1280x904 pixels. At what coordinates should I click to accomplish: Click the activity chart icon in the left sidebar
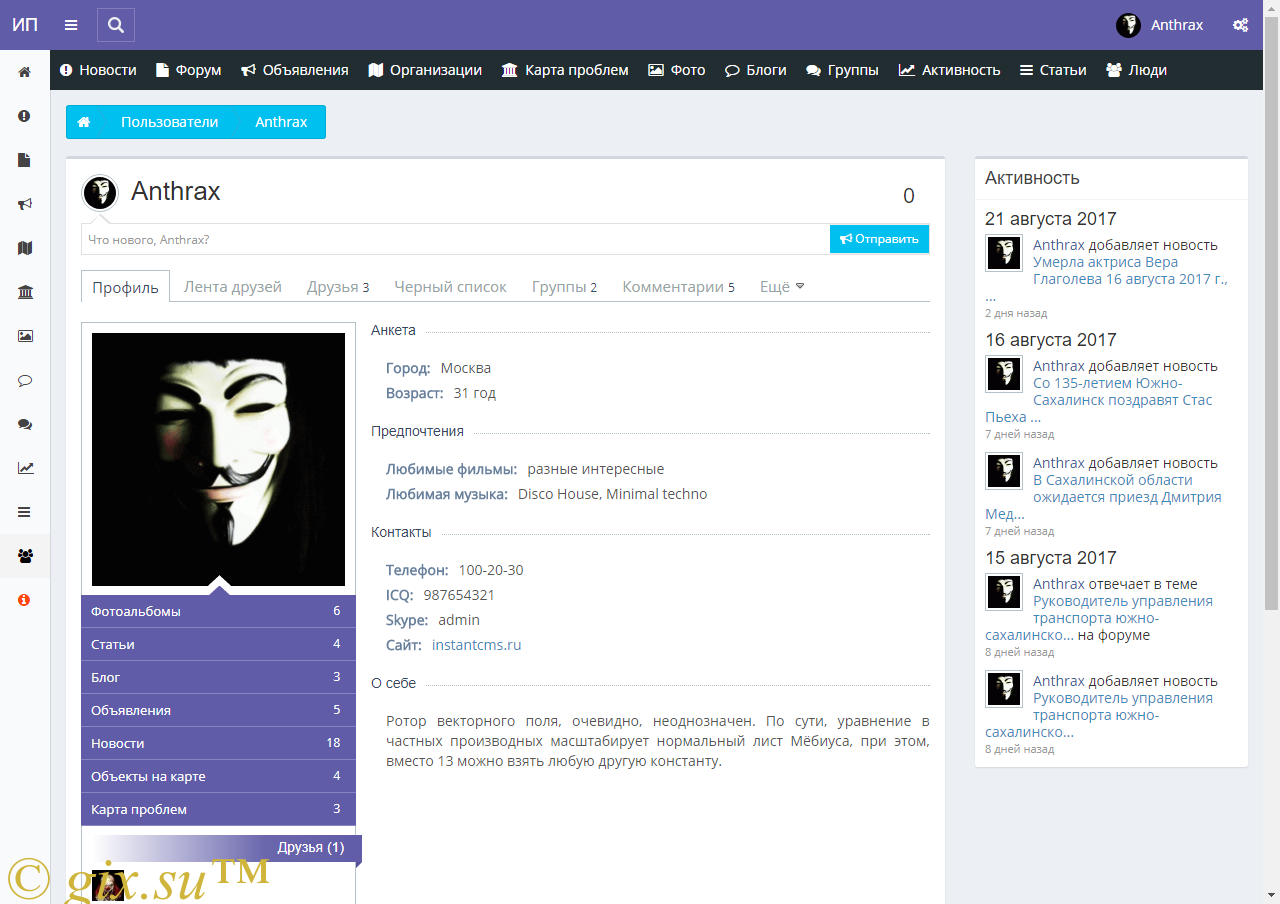click(25, 468)
